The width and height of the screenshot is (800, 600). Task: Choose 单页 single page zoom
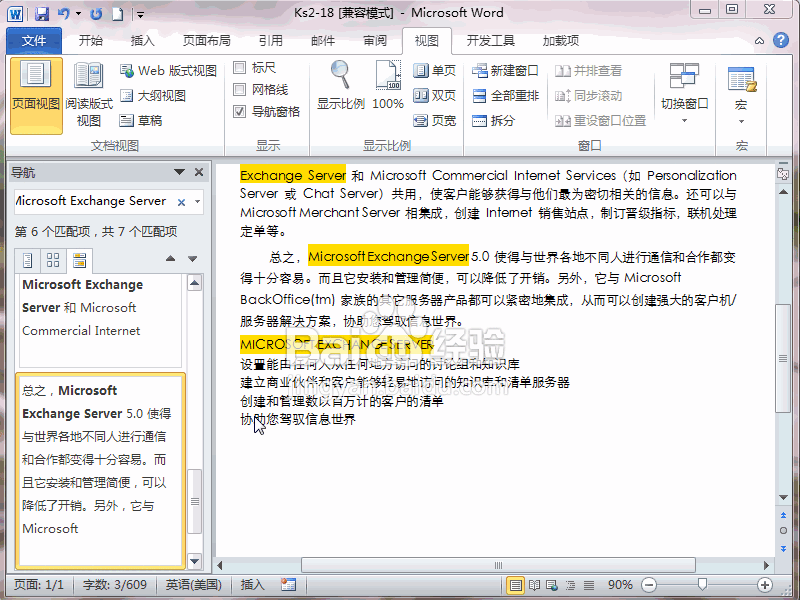coord(434,70)
